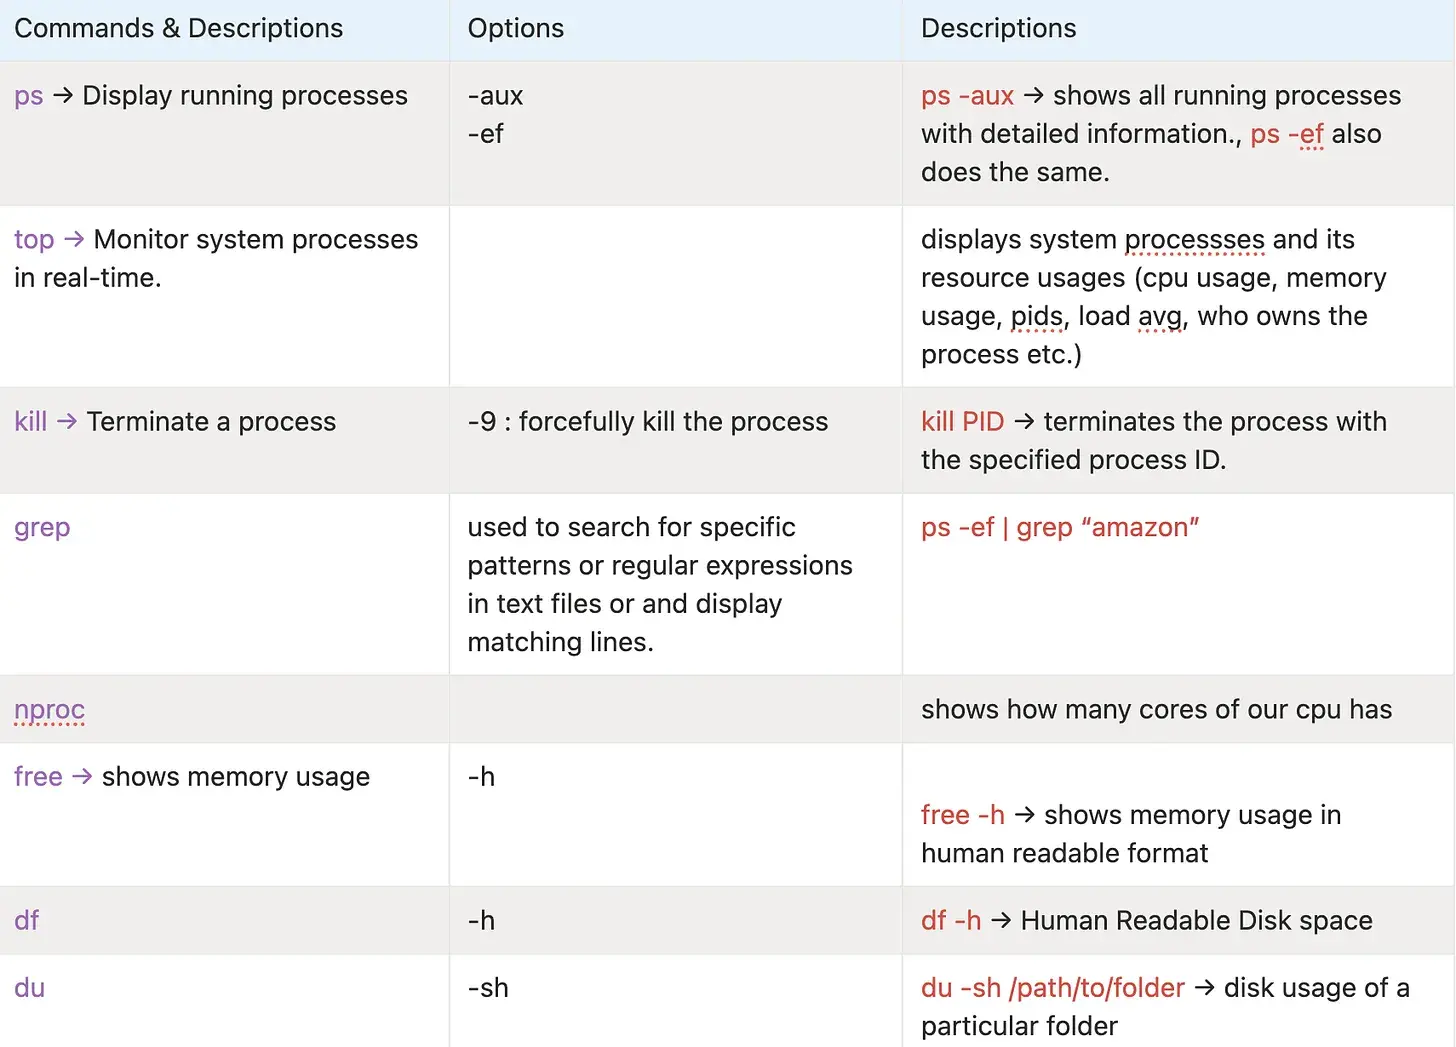Click the "Options" column header

click(x=516, y=28)
